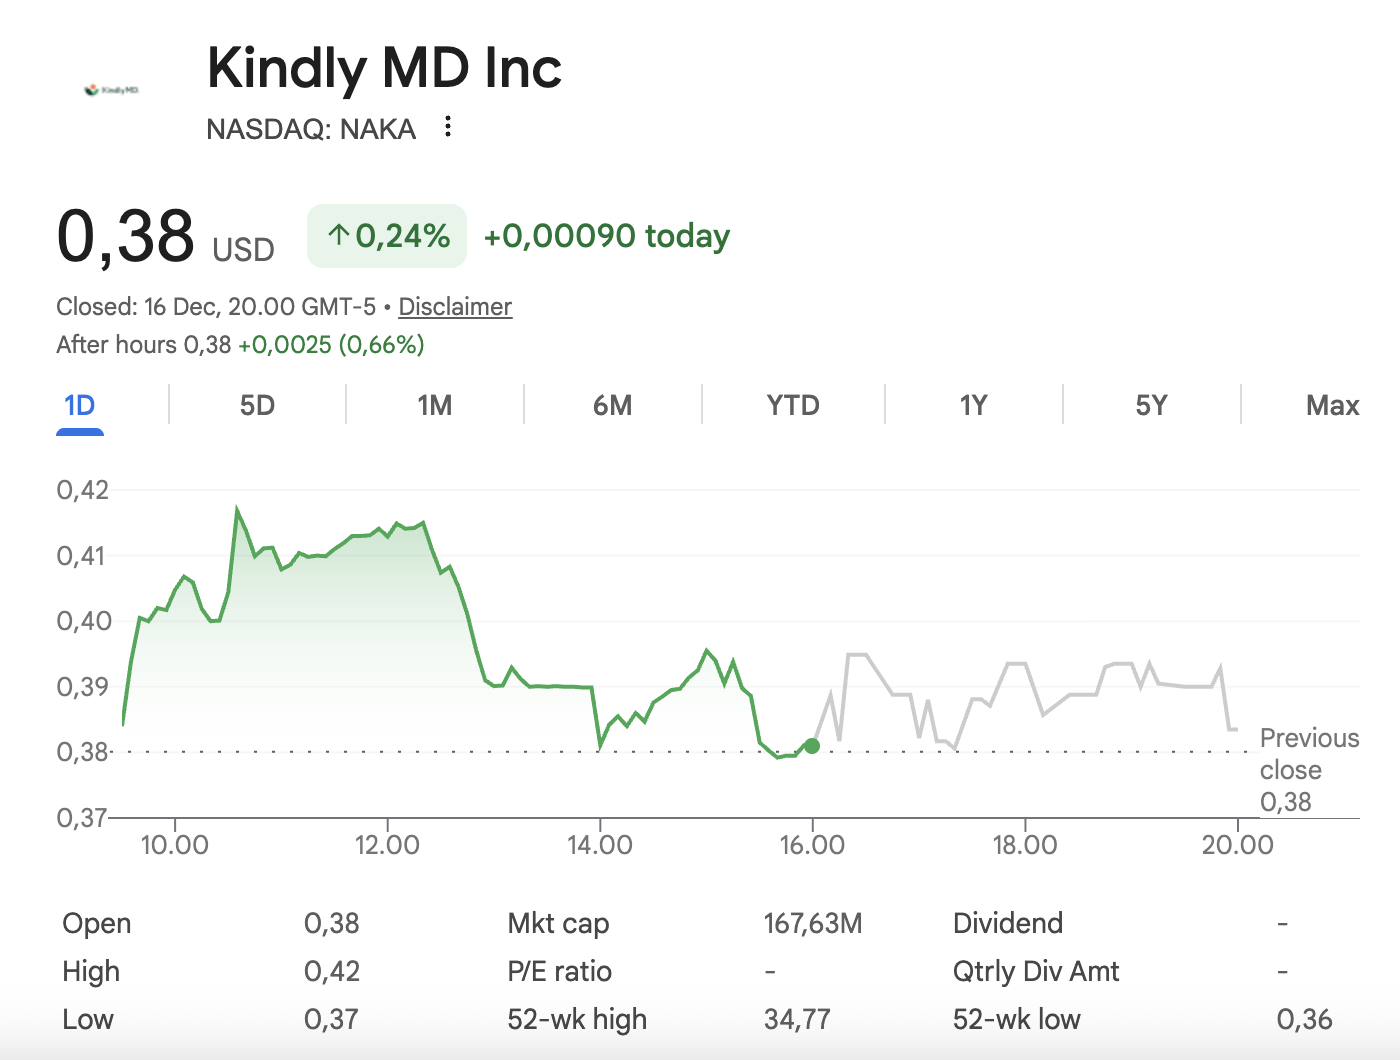Select the 6M time range tab
Screen dimensions: 1400x1060
pos(612,406)
